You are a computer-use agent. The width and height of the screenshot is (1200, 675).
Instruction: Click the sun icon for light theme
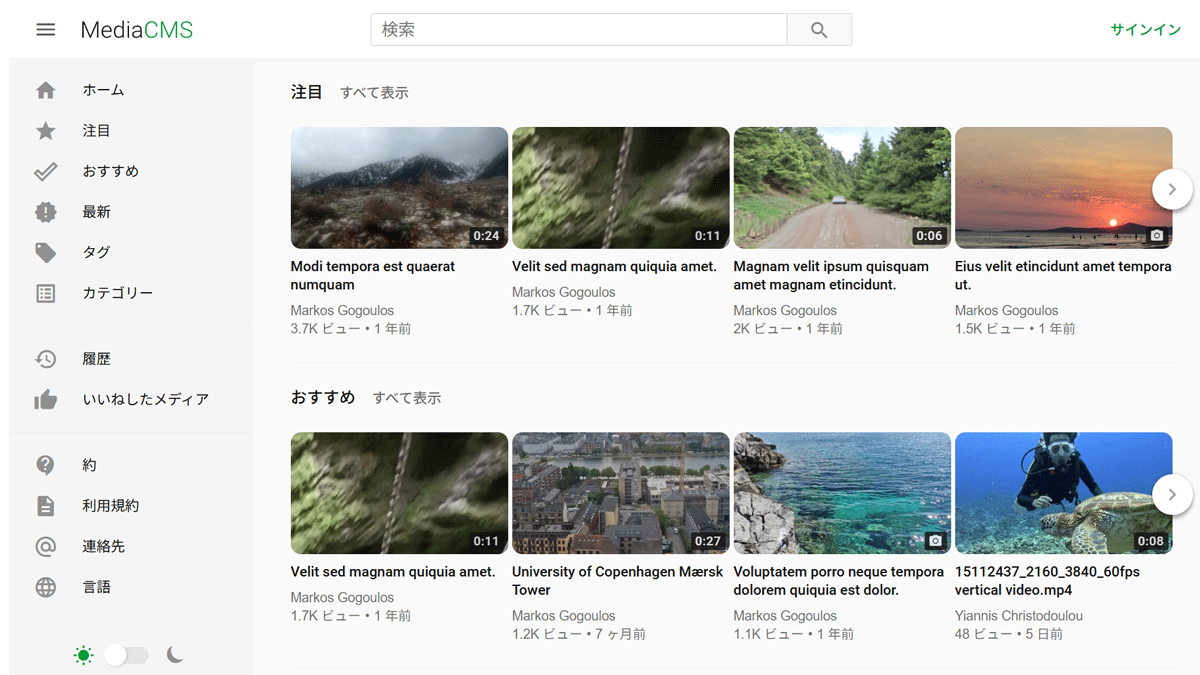click(x=83, y=655)
